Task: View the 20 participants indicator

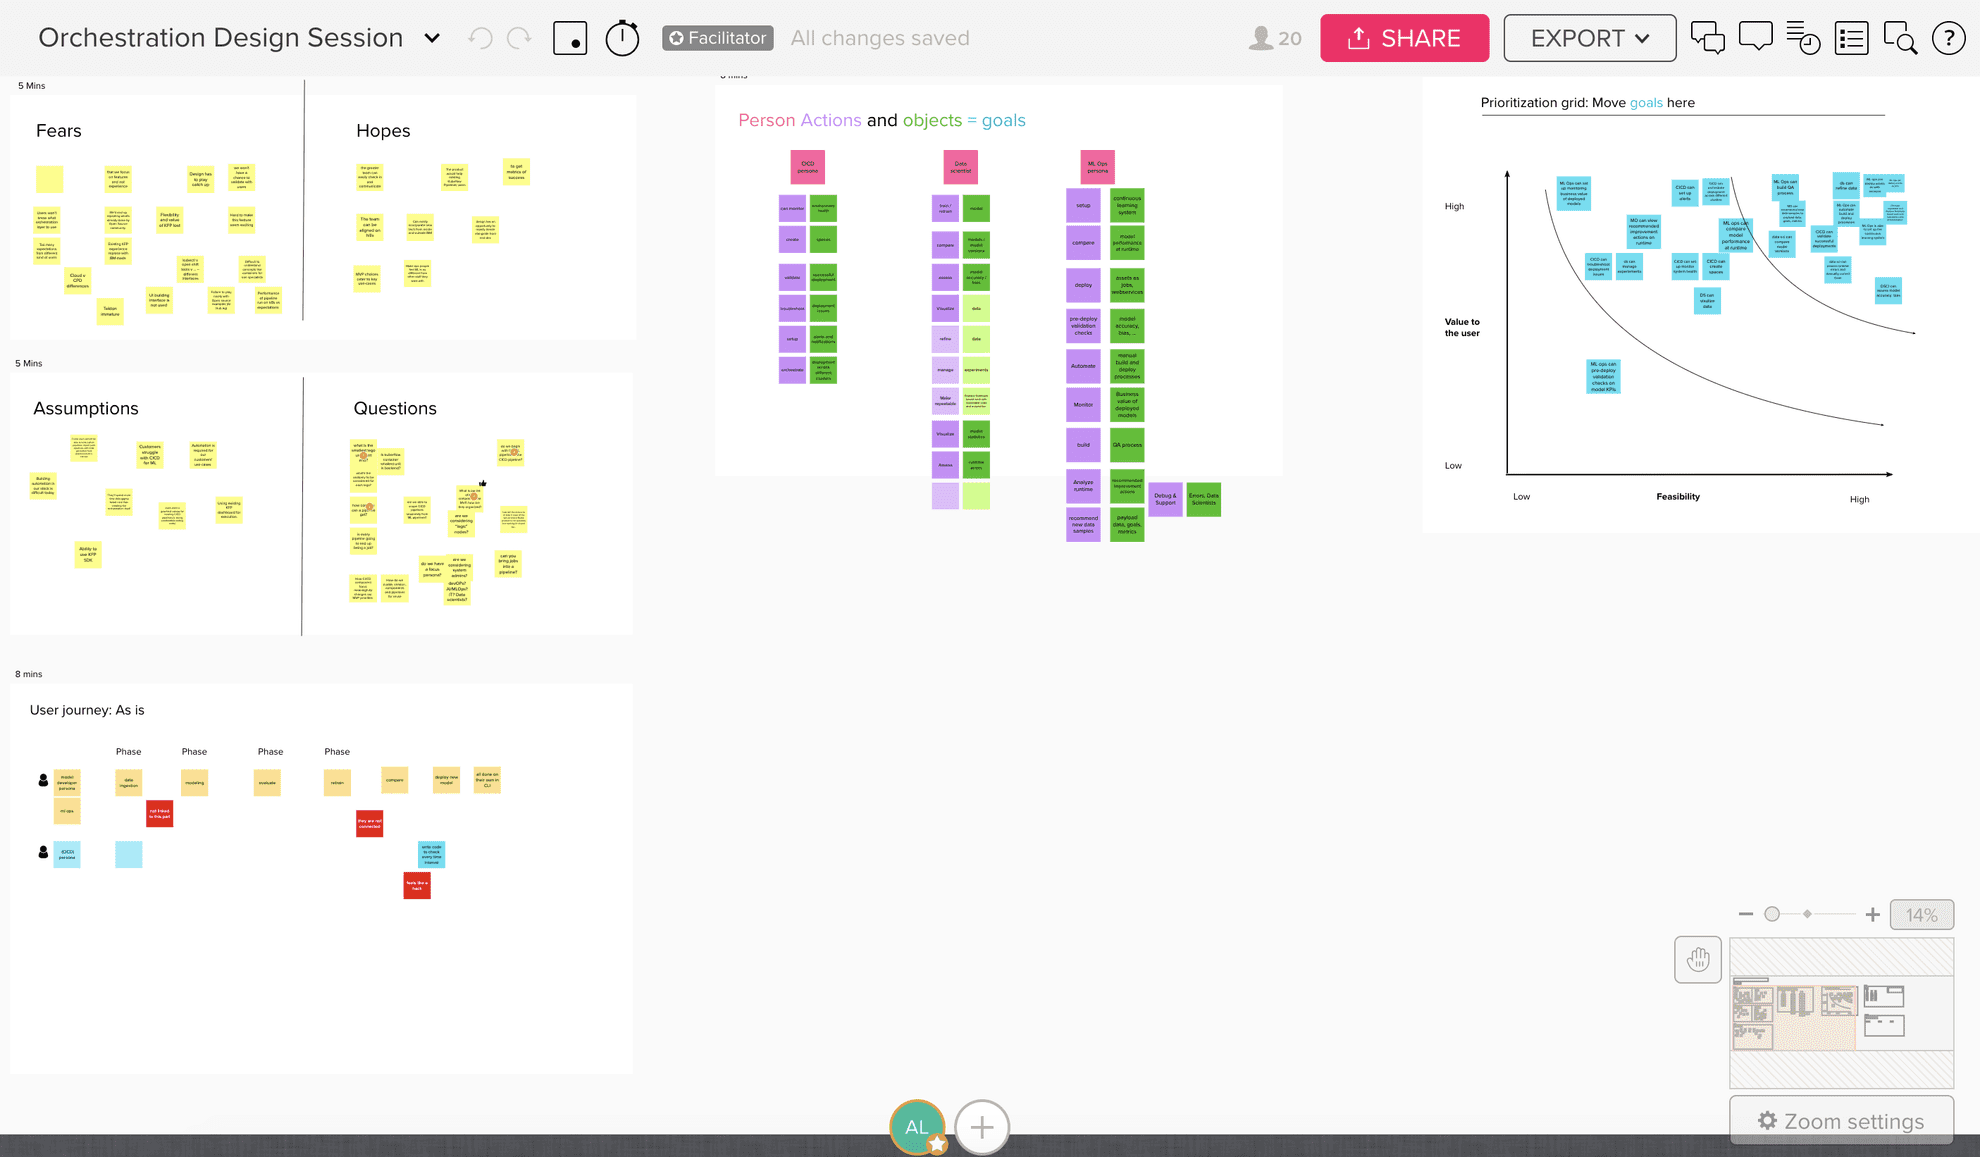Action: coord(1275,38)
